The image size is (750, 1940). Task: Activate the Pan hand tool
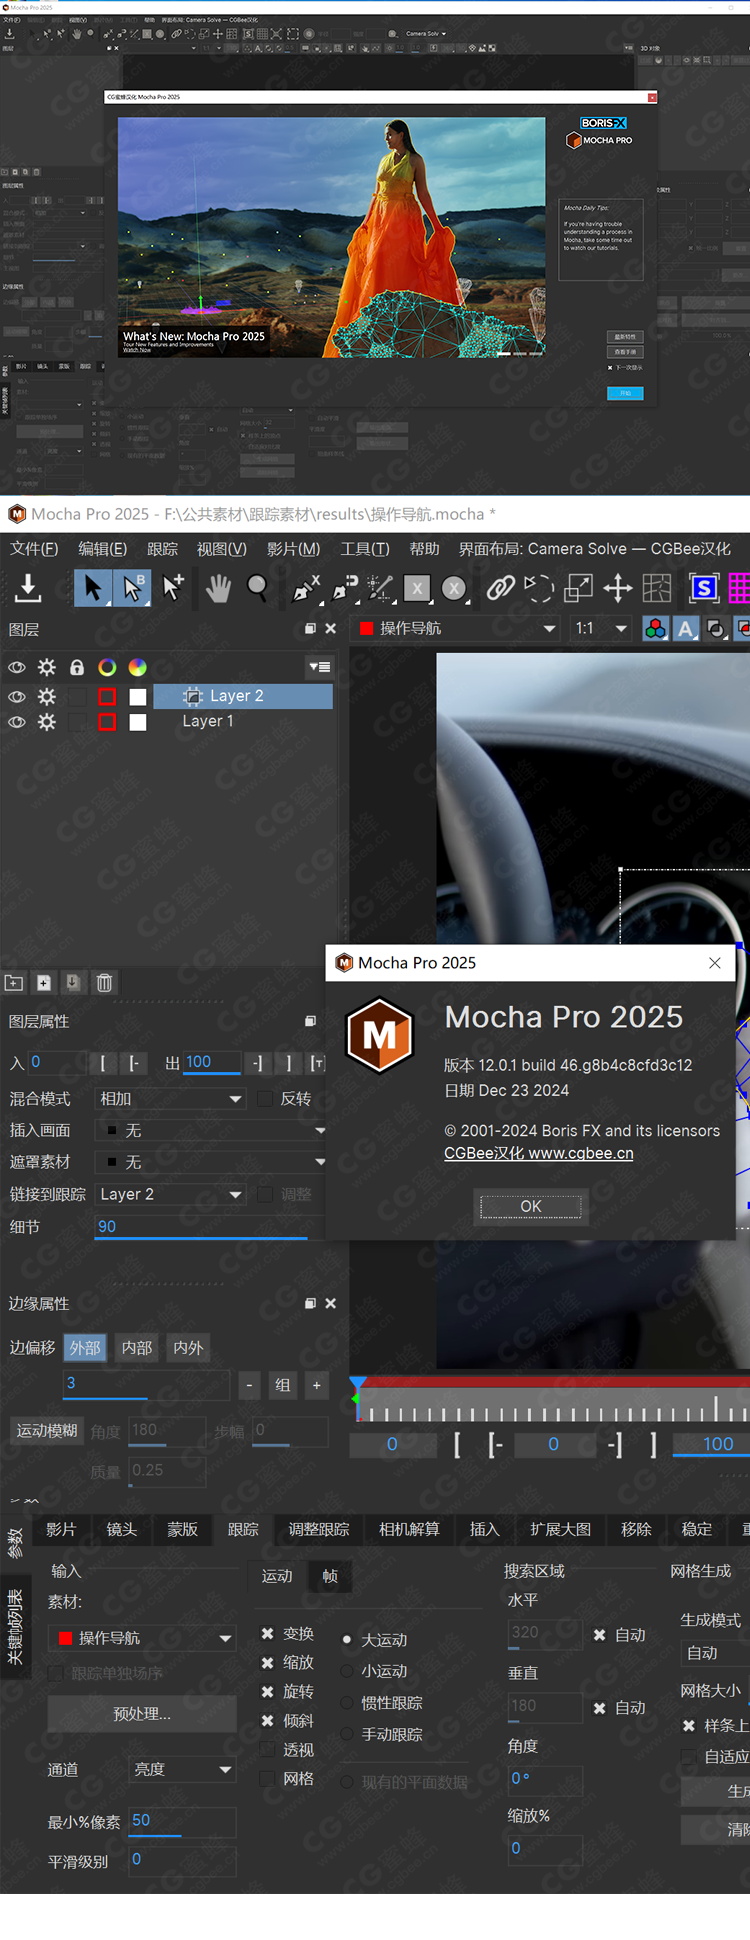[218, 588]
